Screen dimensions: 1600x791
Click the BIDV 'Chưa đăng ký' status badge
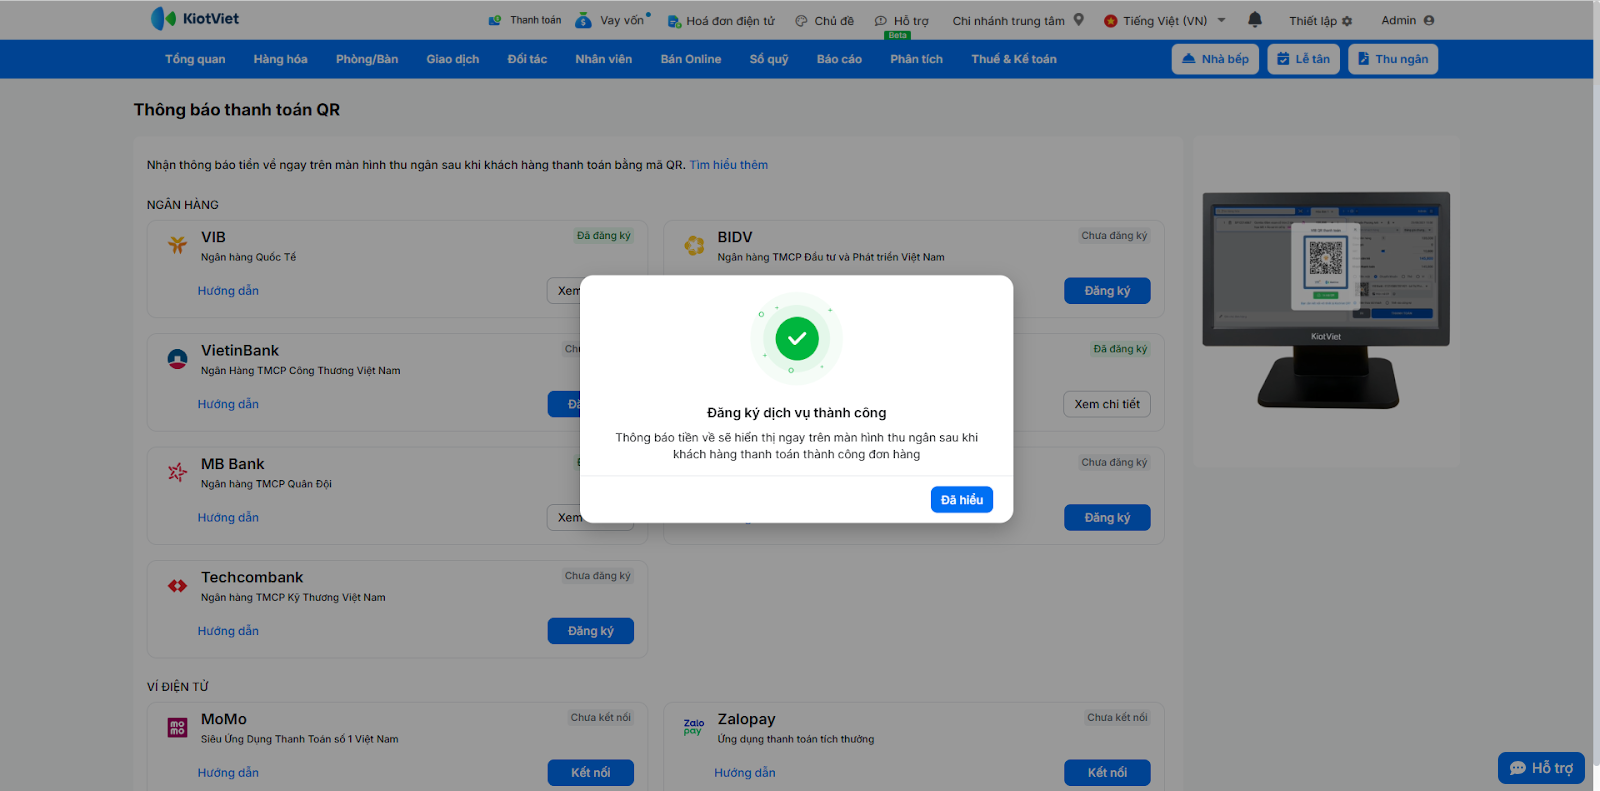(x=1114, y=236)
